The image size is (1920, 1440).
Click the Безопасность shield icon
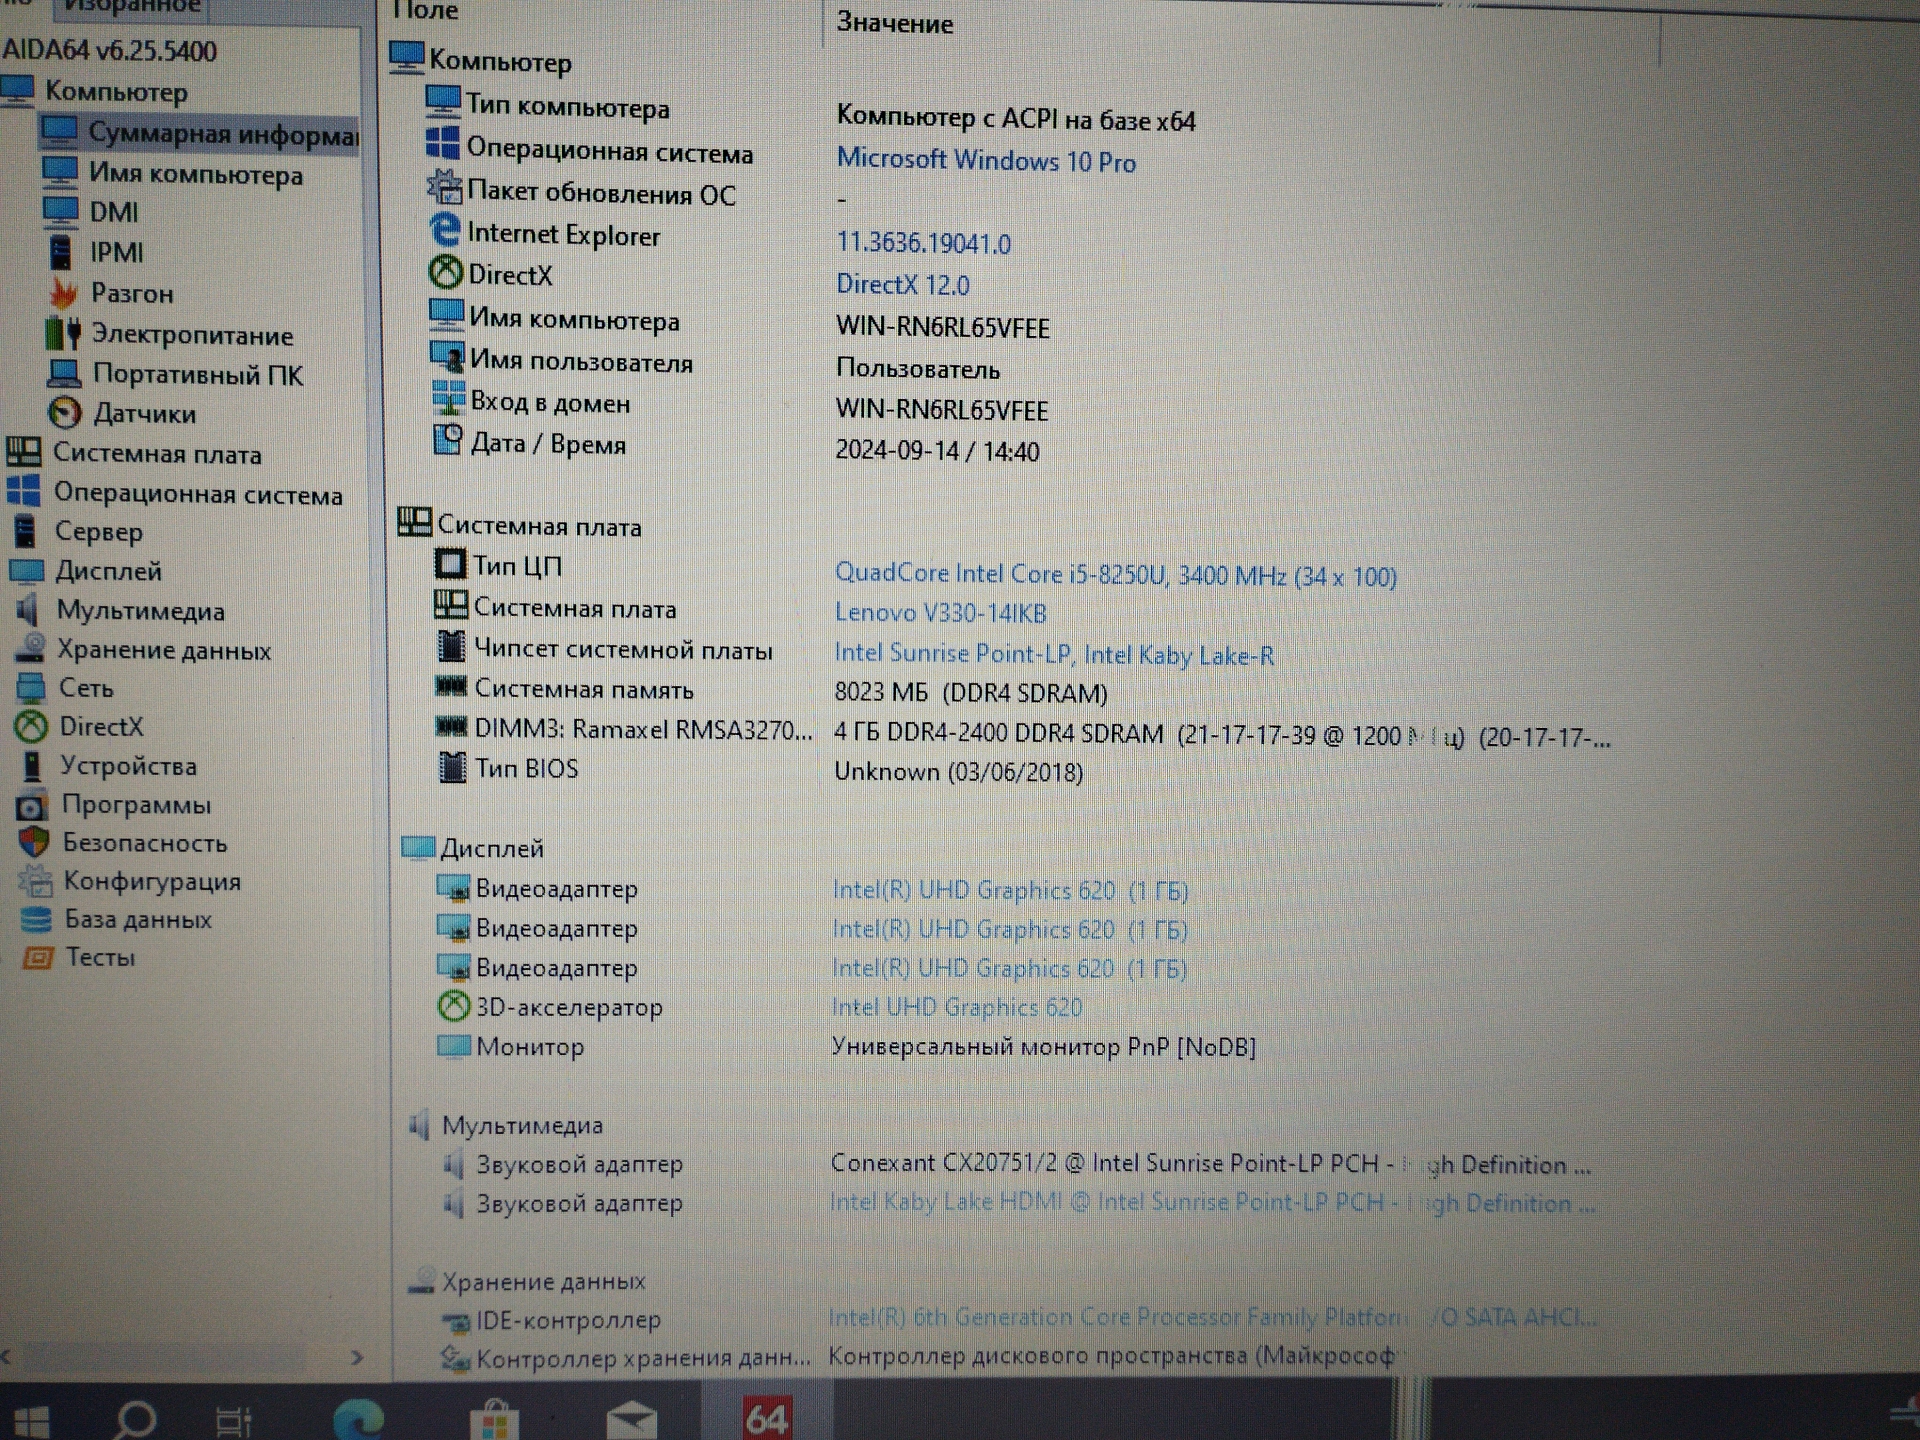[x=34, y=842]
